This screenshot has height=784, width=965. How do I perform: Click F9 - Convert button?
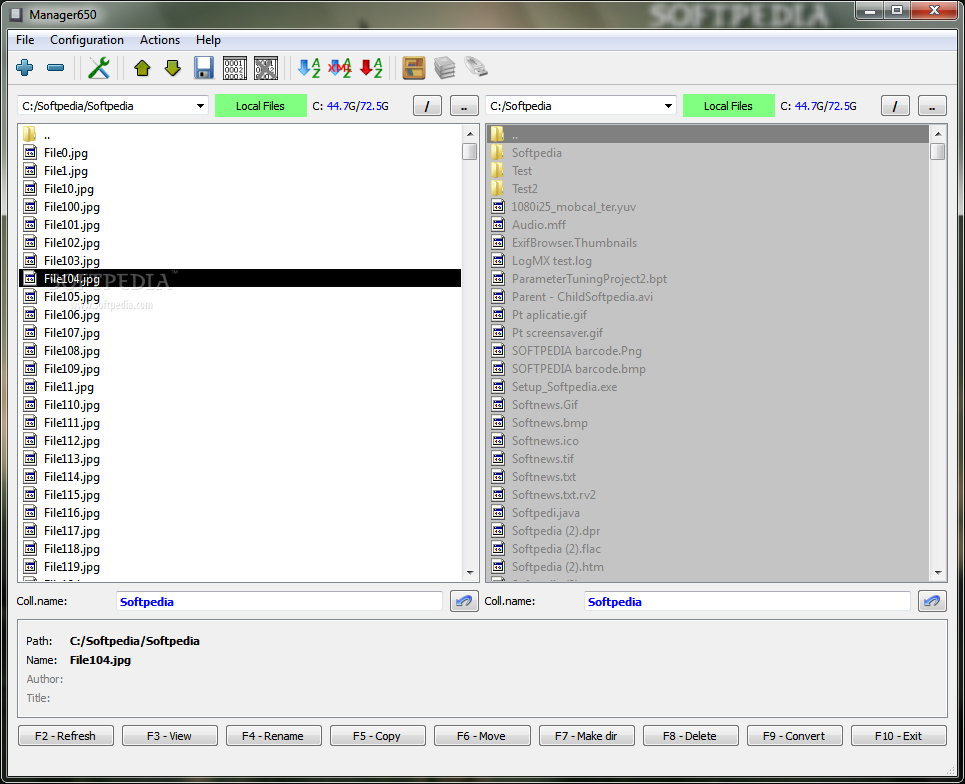point(795,736)
